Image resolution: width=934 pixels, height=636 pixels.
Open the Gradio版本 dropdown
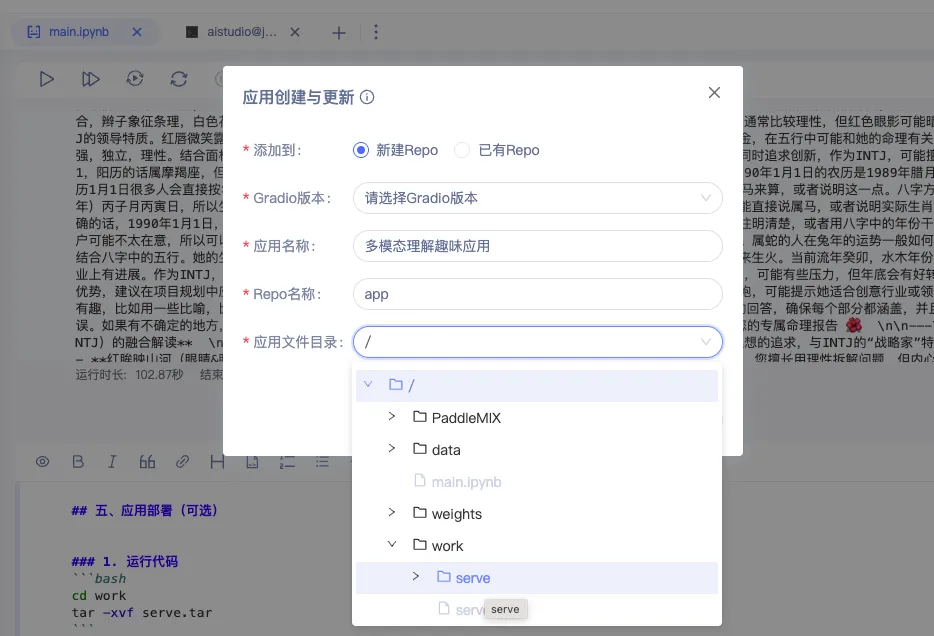(x=537, y=198)
